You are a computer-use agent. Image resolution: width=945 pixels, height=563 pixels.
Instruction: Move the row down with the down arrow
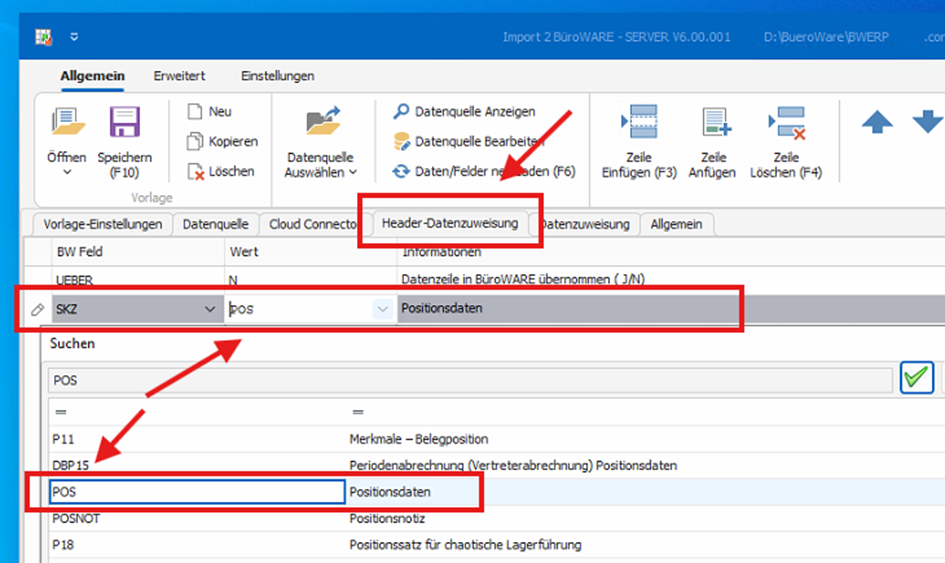(x=928, y=122)
